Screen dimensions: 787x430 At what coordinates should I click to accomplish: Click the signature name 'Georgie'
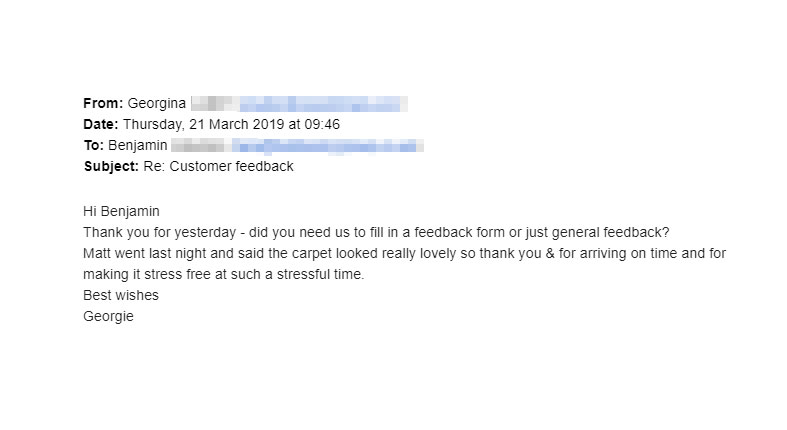[109, 317]
